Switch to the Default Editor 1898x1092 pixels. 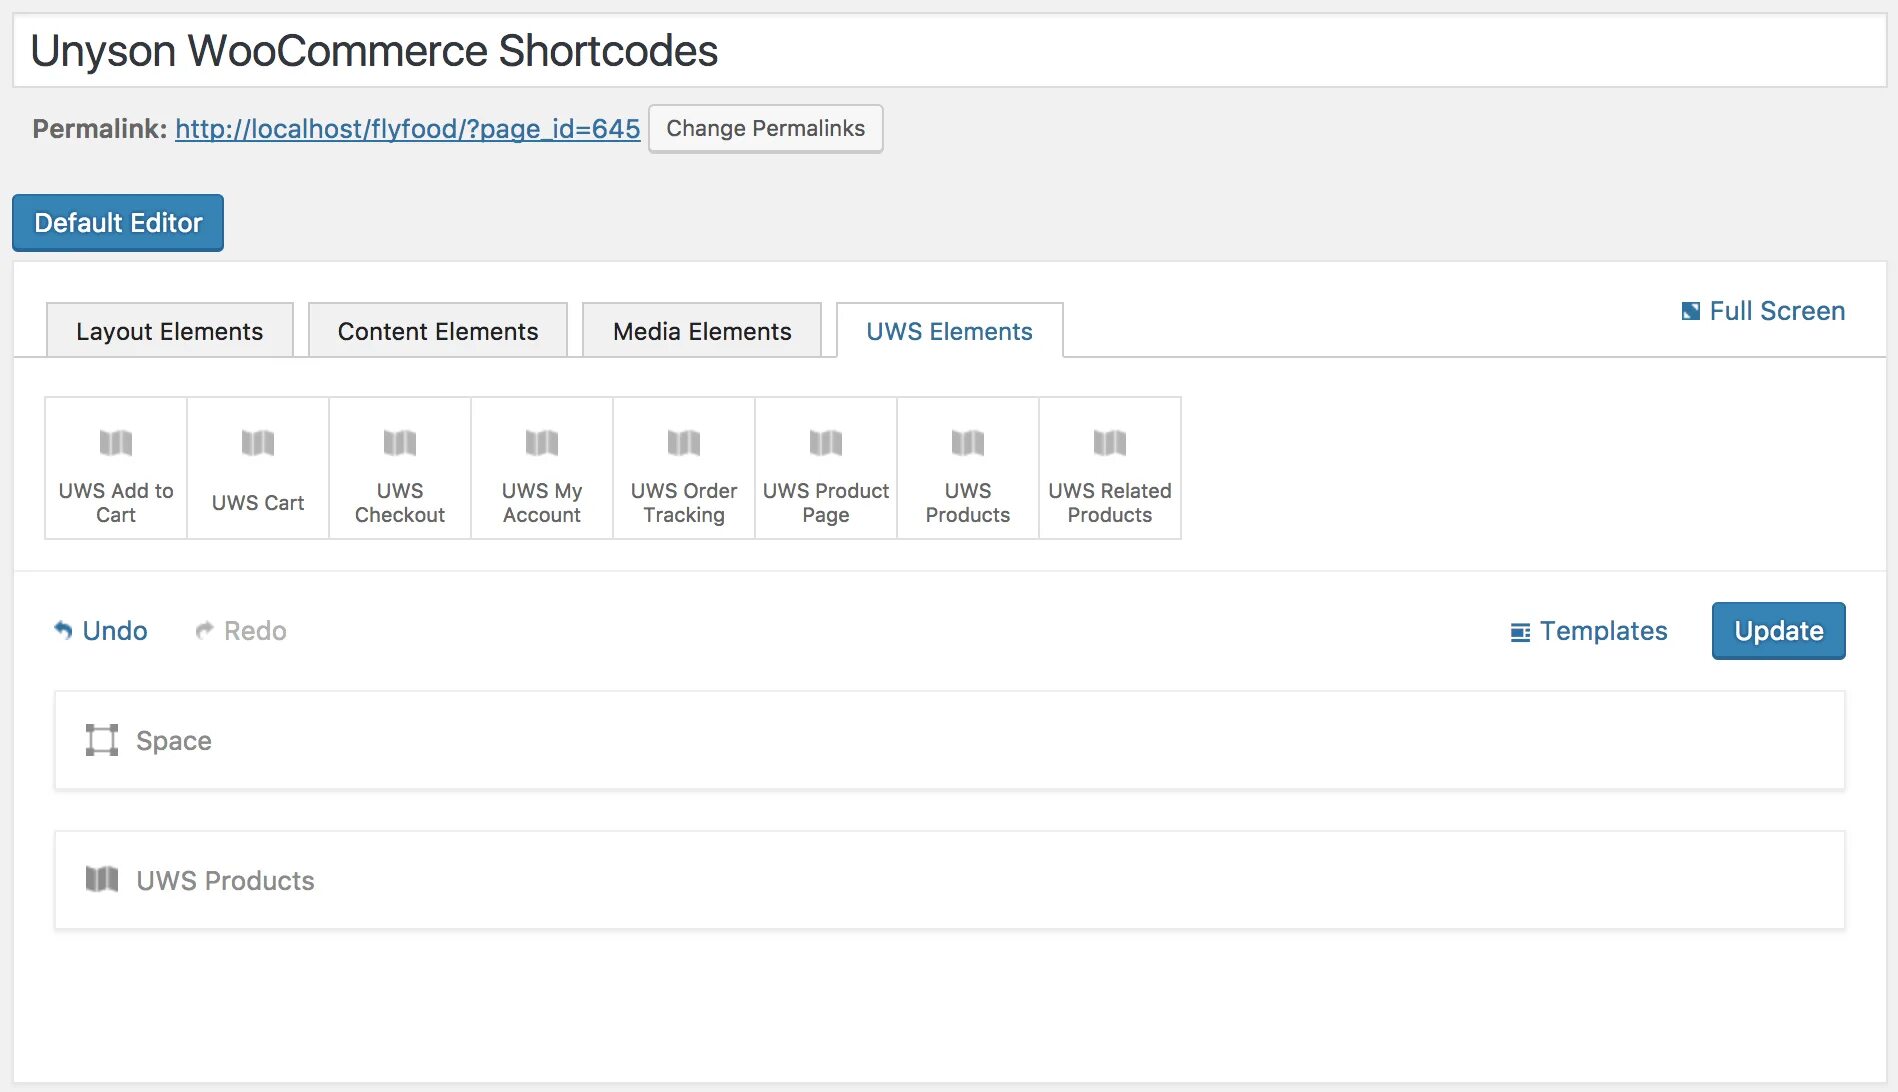pos(118,223)
